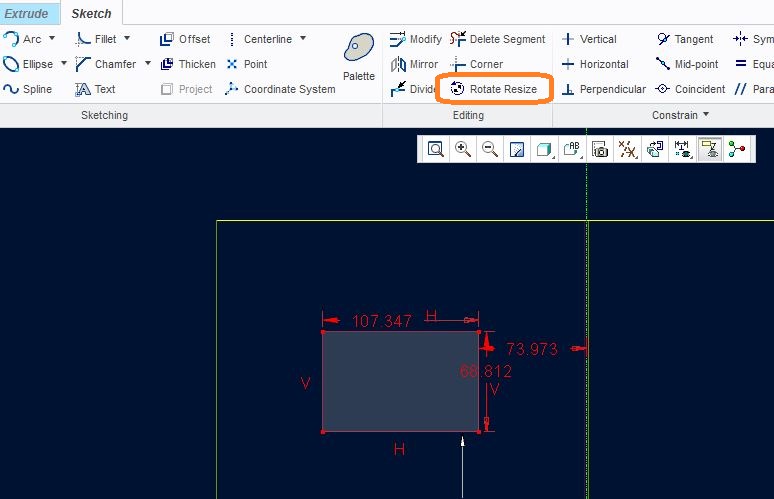Click the Delete Segment tool
Image resolution: width=774 pixels, height=499 pixels.
pyautogui.click(x=498, y=39)
